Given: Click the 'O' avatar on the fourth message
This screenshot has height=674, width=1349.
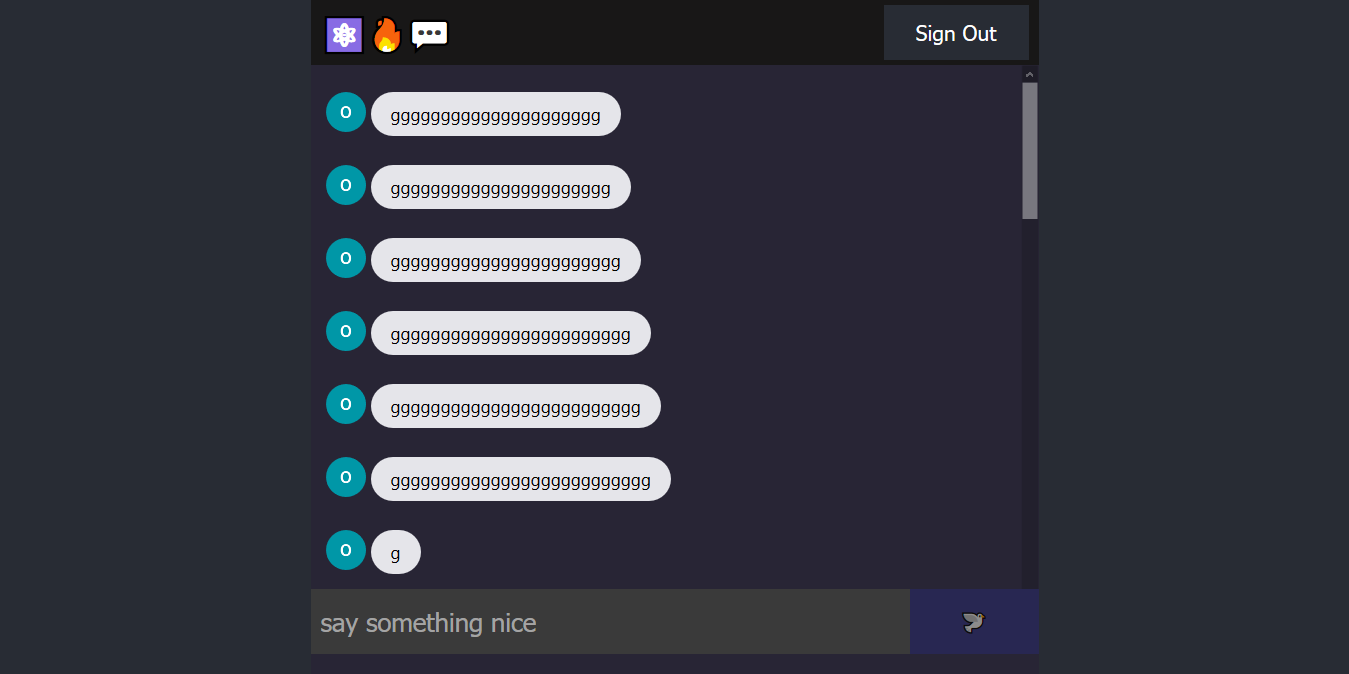Looking at the screenshot, I should (x=345, y=331).
